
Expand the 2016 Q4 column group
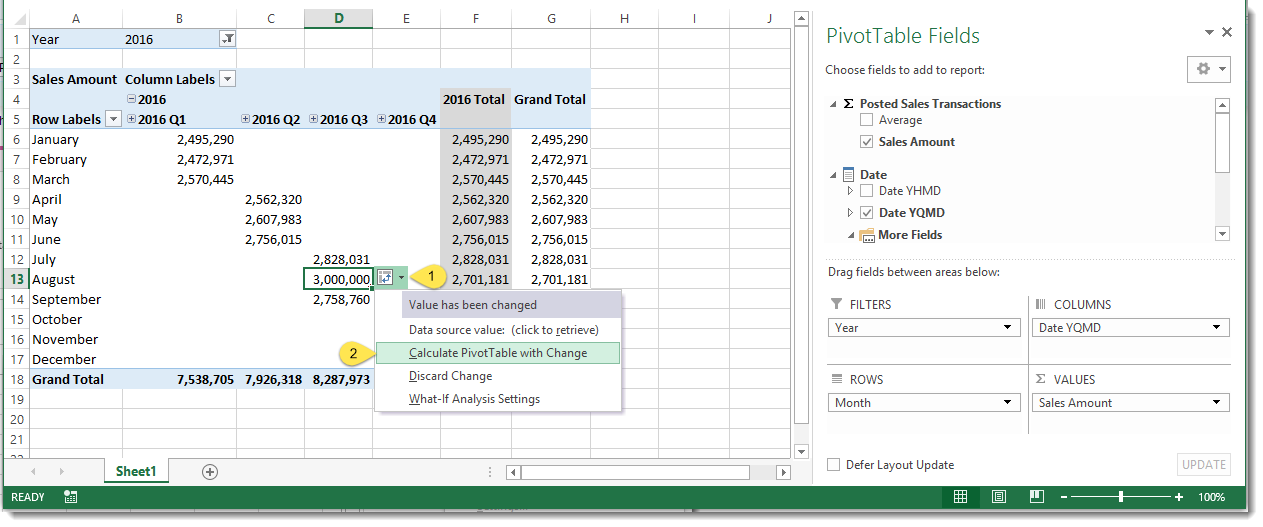(x=382, y=119)
